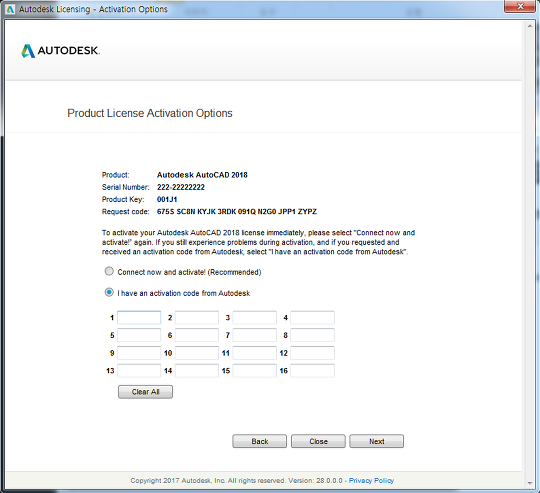Click the Copyright 2017 Autodesk version text
The image size is (540, 493).
click(236, 480)
